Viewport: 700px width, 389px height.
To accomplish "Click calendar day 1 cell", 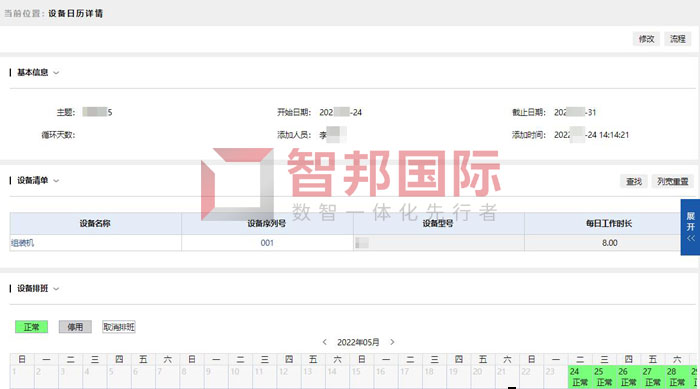I will [x=22, y=377].
